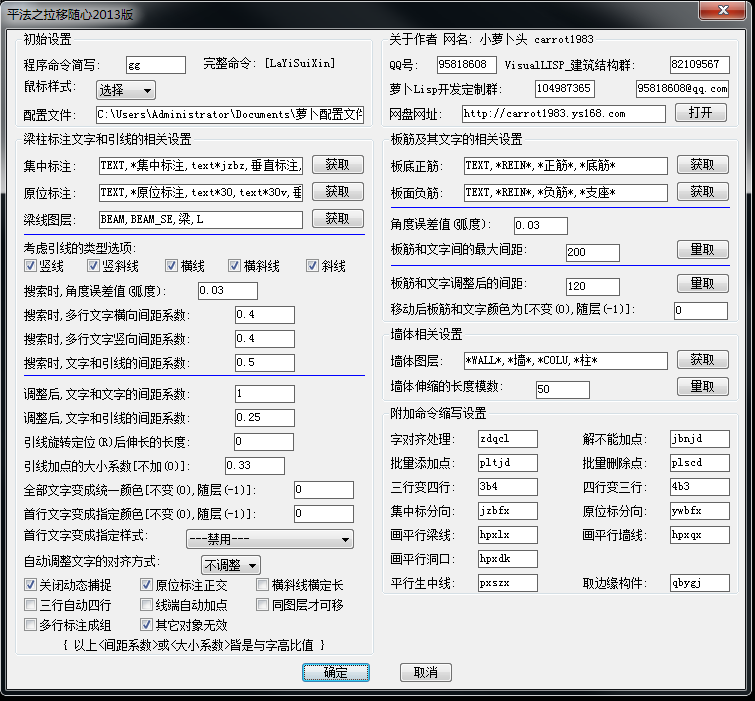Open the 鼠标样式 dropdown

point(125,90)
